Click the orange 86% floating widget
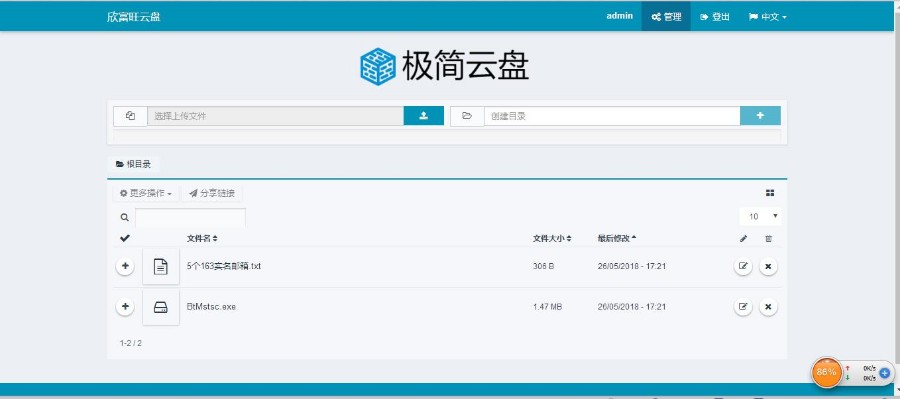900x399 pixels. (827, 372)
